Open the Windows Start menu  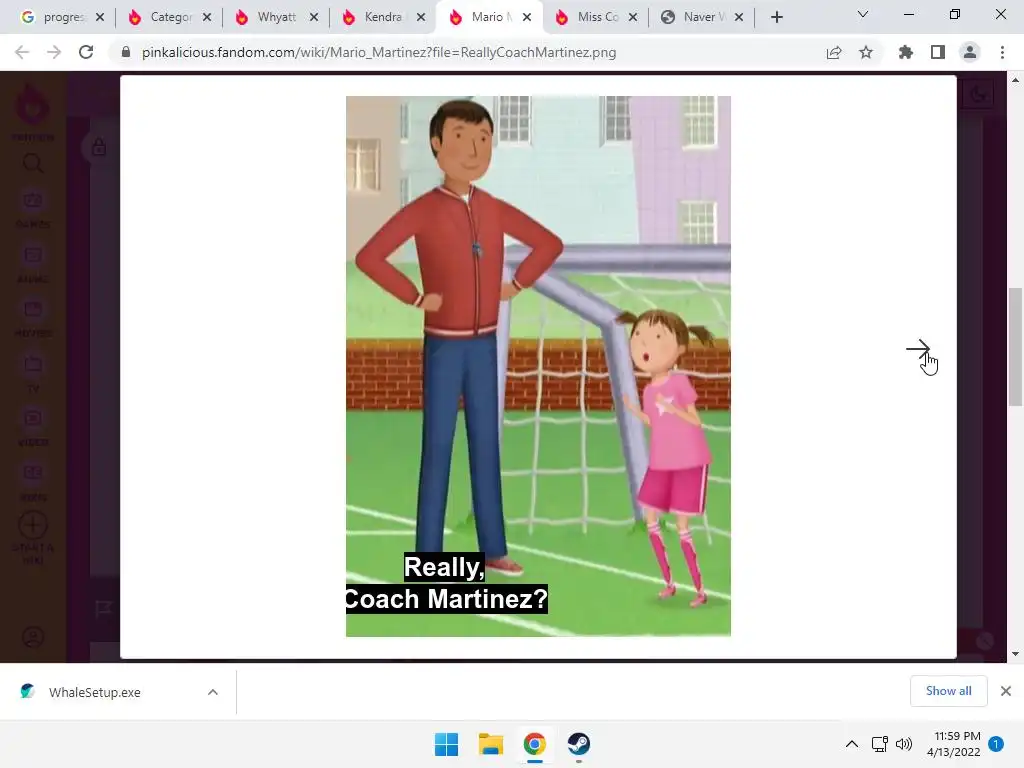447,744
